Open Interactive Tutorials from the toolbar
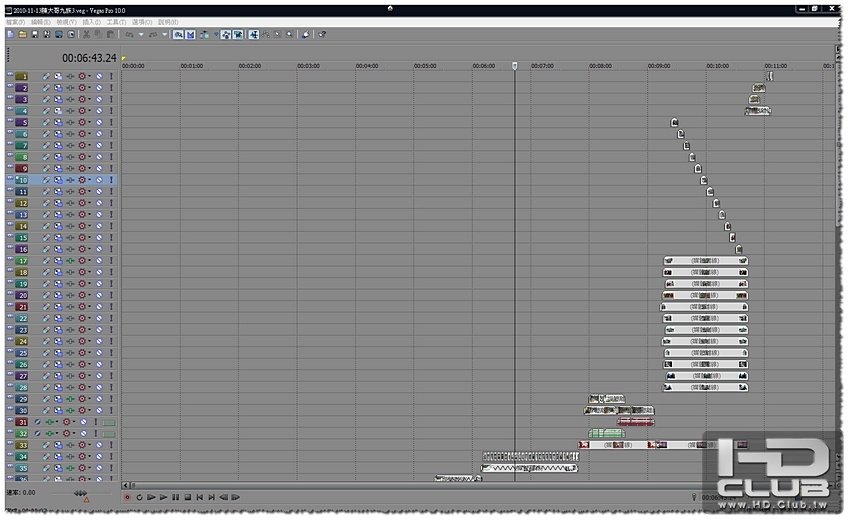Screen dimensions: 849x520 click(x=306, y=34)
